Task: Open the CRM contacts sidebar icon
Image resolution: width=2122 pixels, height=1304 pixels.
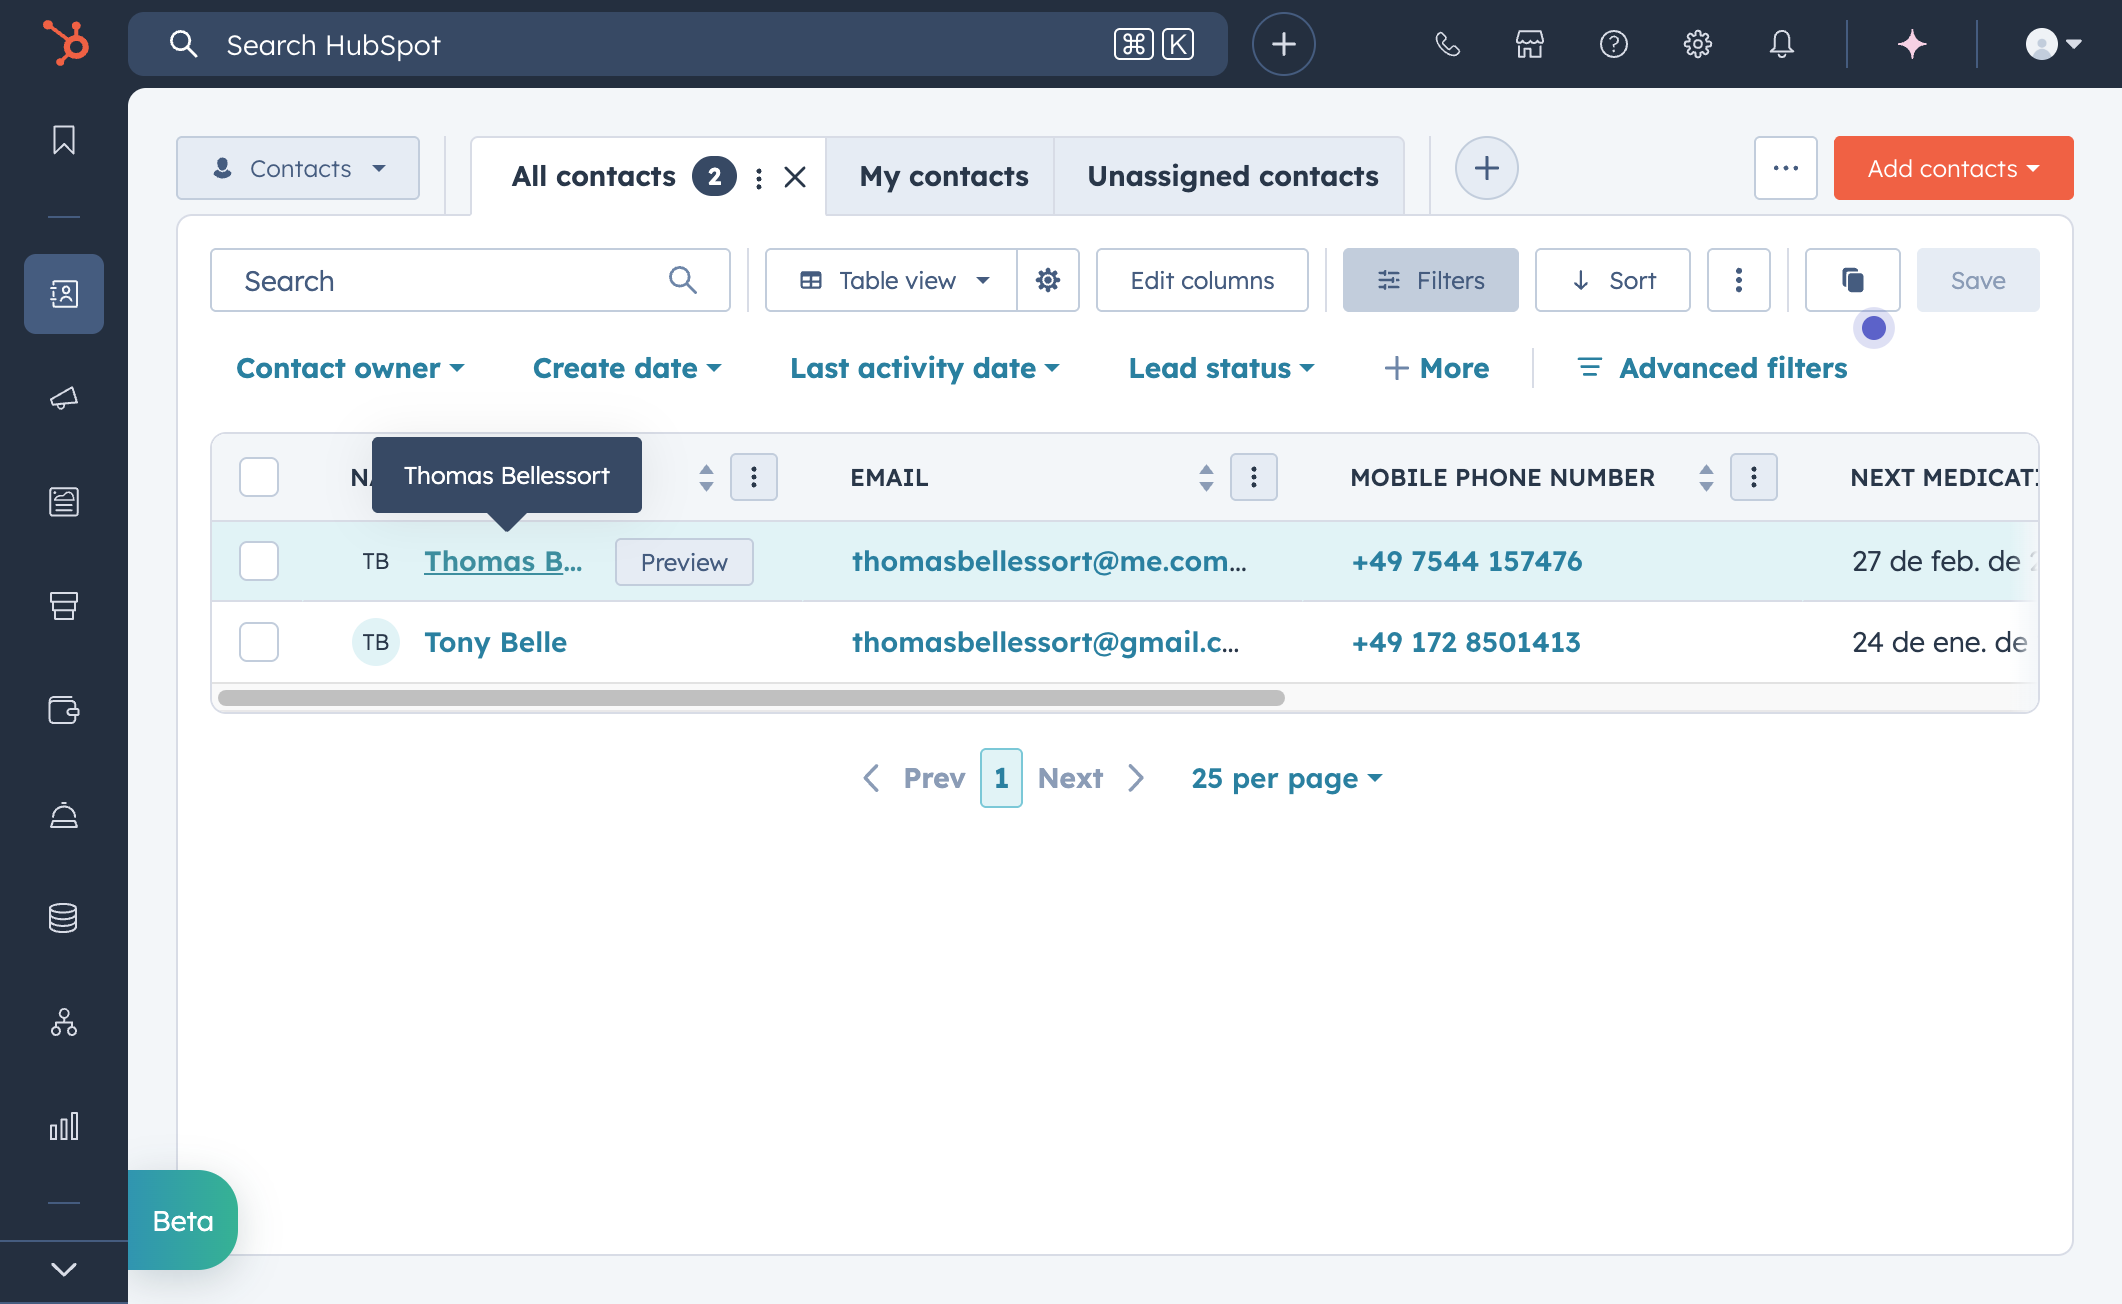Action: [x=64, y=294]
